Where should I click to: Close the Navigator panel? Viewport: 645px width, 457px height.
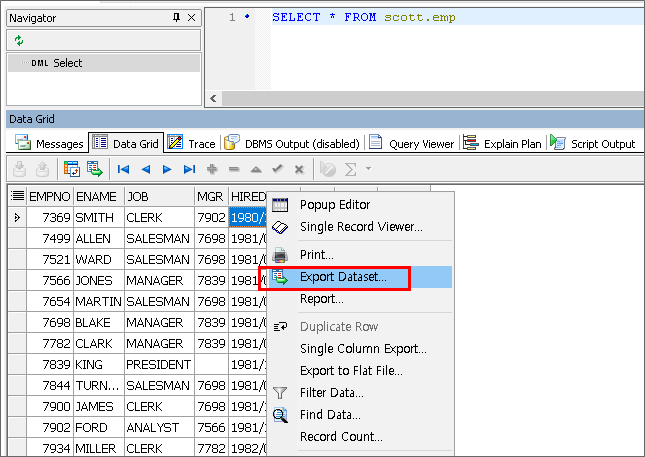tap(191, 17)
